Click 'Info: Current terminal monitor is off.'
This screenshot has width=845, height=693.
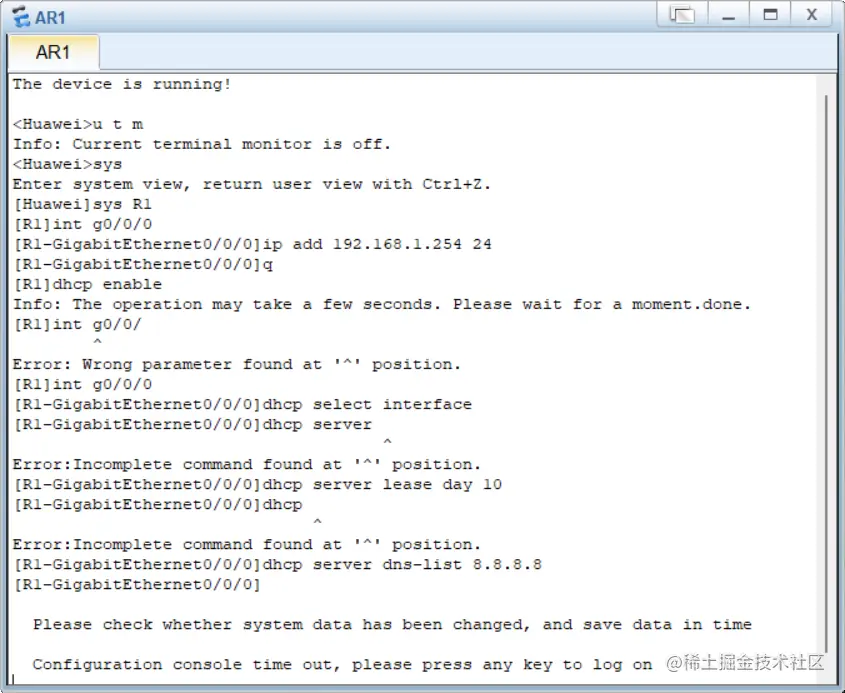202,144
